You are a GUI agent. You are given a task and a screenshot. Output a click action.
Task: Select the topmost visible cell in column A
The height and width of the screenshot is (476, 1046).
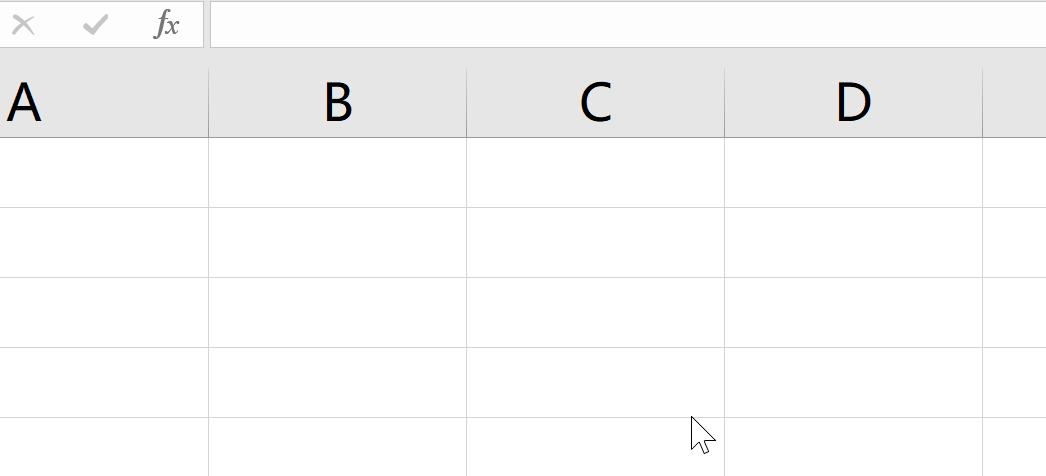104,173
